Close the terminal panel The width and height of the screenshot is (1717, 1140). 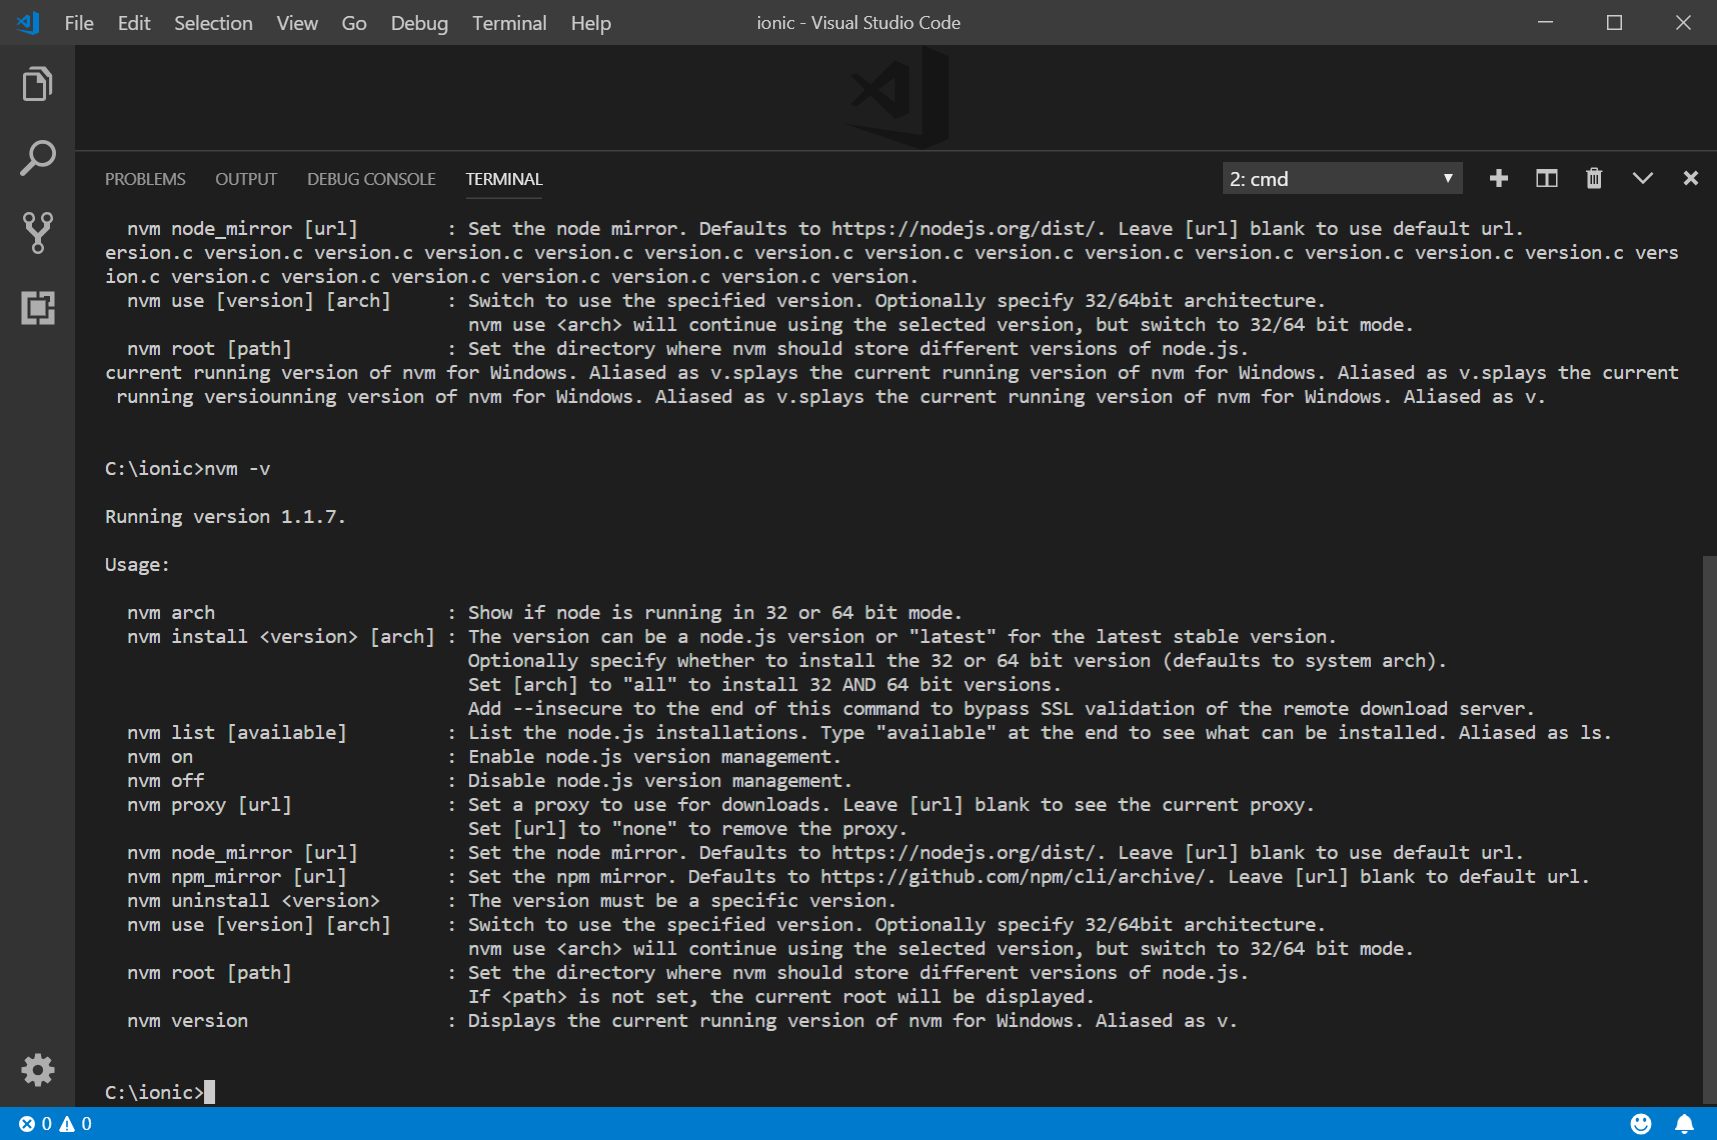click(1690, 178)
